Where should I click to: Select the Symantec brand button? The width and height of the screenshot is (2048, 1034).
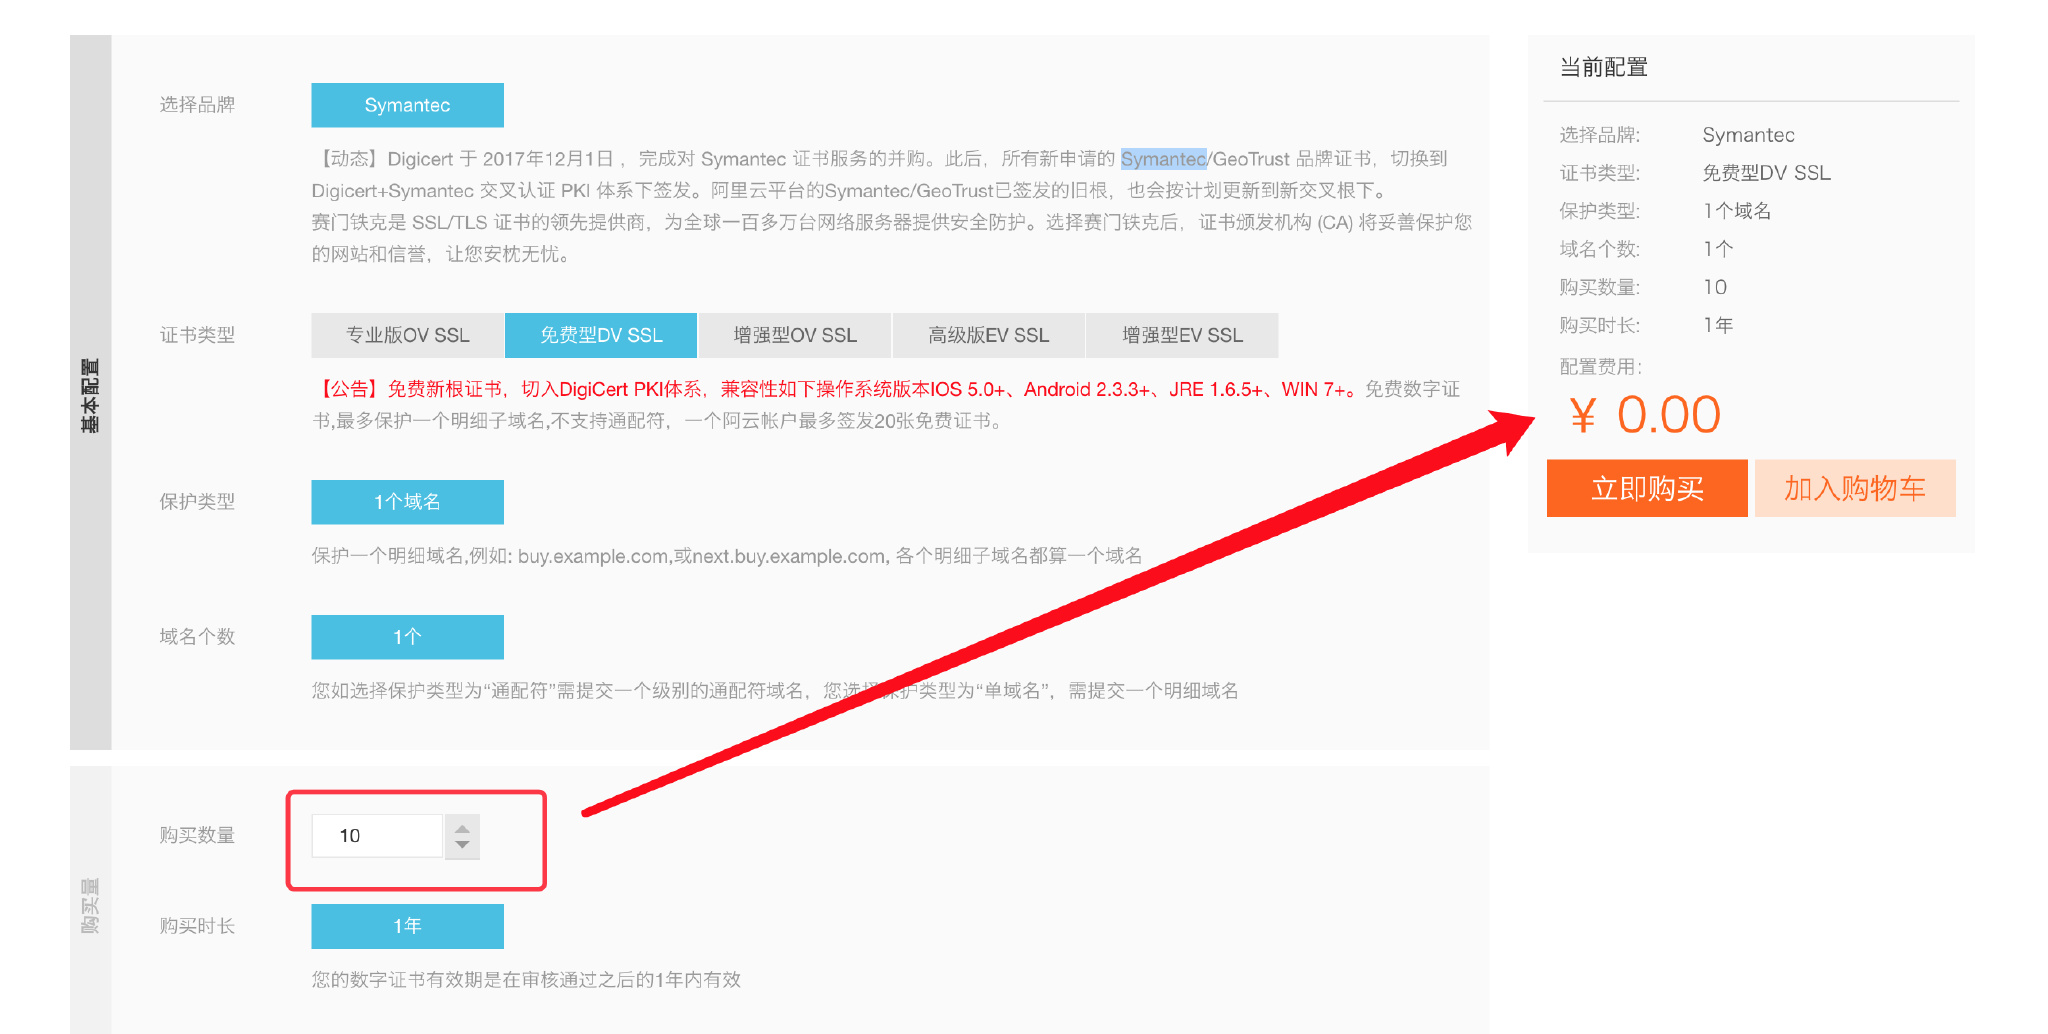(x=407, y=105)
